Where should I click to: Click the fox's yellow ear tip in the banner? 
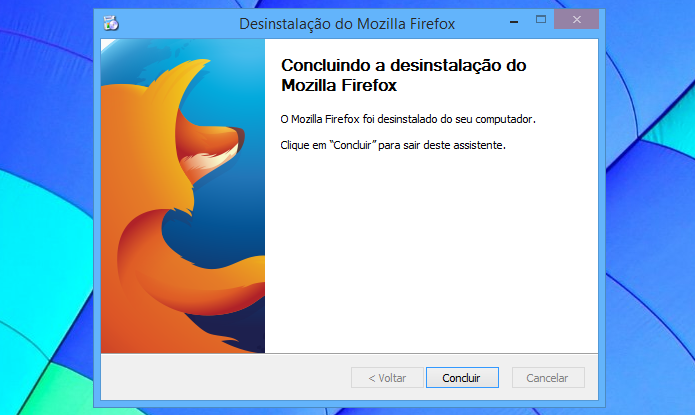tap(200, 63)
